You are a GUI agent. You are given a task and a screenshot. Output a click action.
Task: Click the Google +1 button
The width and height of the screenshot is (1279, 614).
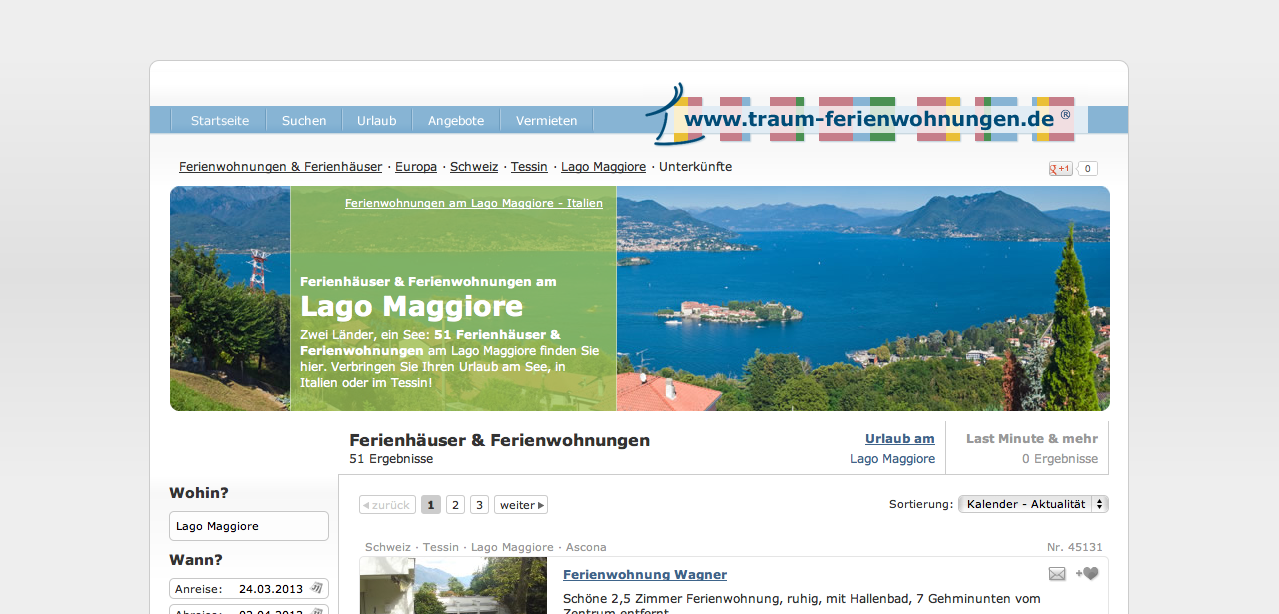pos(1060,169)
